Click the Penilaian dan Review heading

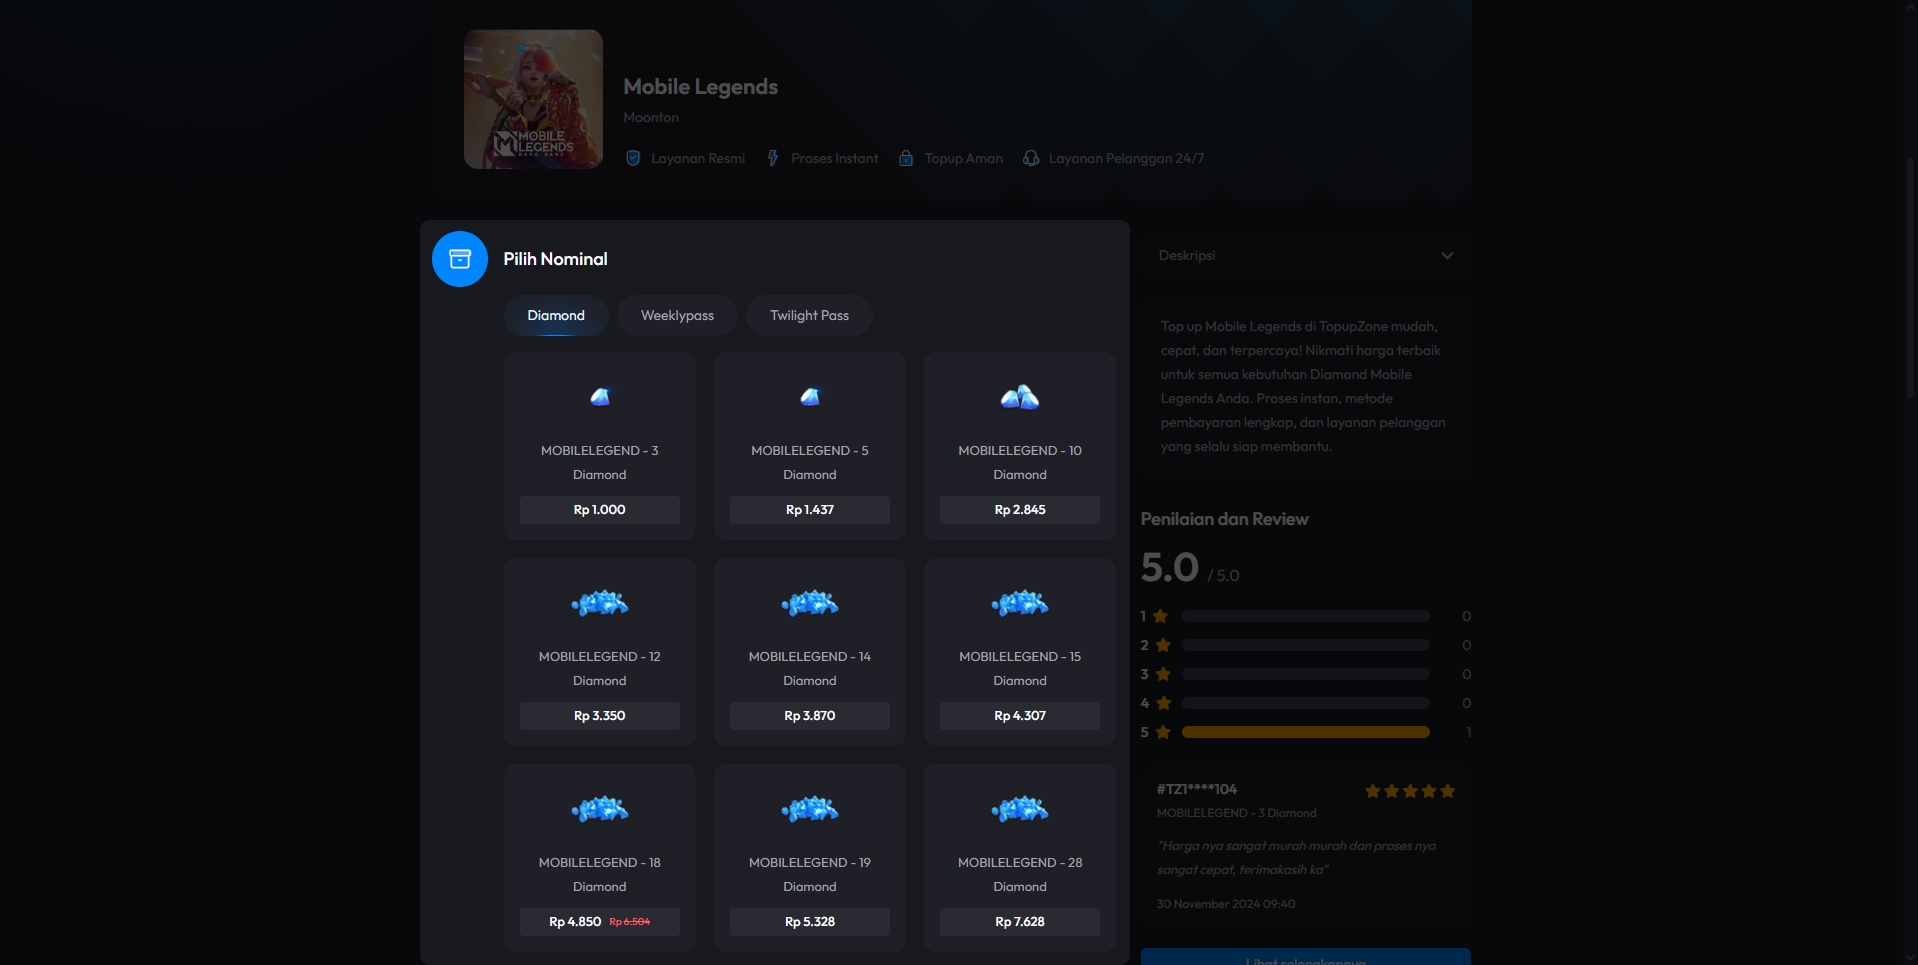[x=1224, y=519]
